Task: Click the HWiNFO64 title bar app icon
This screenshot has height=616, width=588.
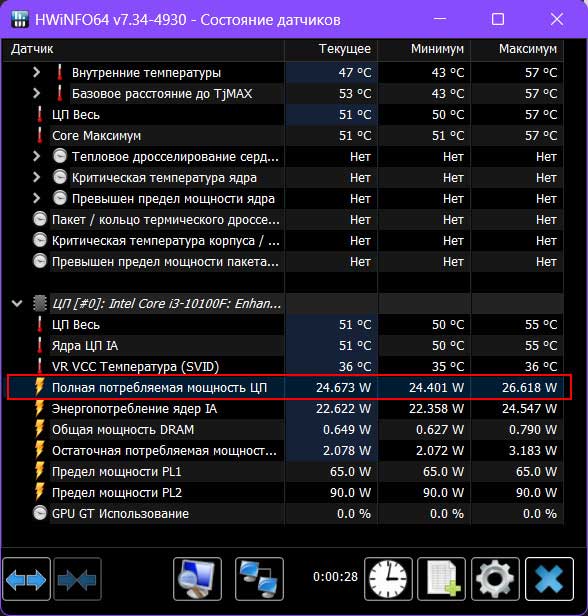Action: pos(20,19)
